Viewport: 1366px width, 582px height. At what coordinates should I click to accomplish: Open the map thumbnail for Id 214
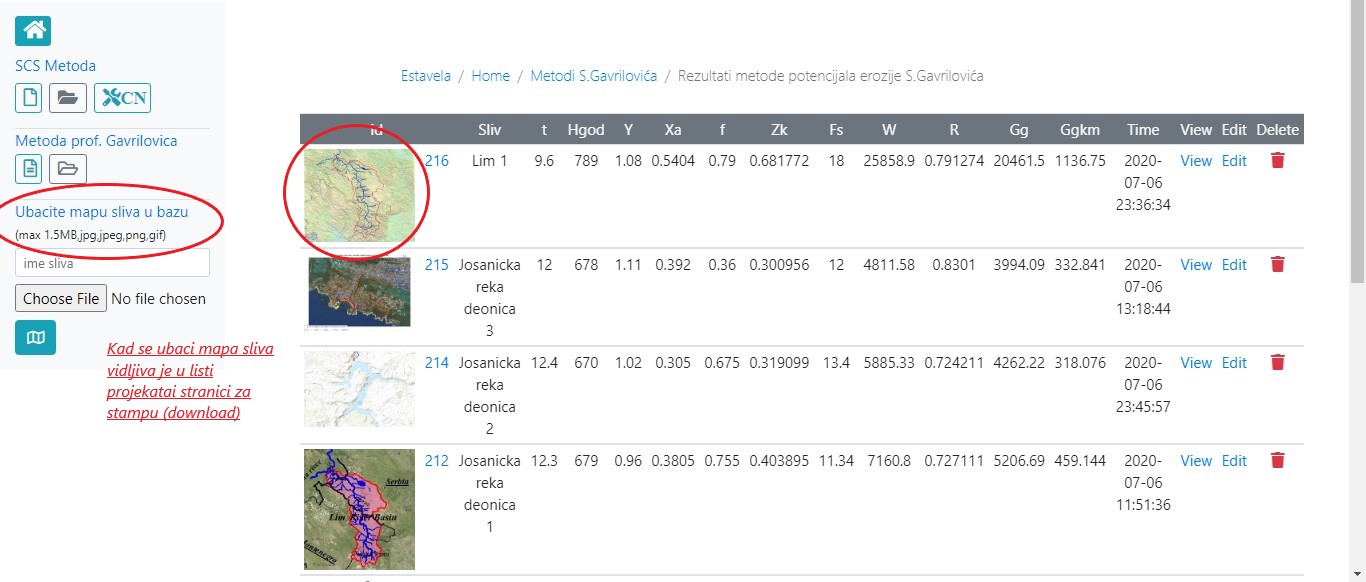(x=359, y=389)
